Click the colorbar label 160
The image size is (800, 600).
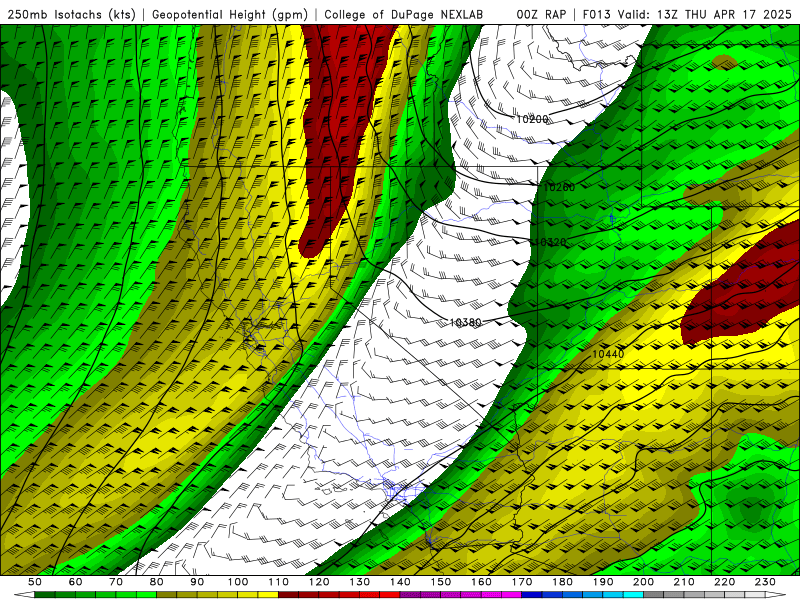click(x=481, y=582)
